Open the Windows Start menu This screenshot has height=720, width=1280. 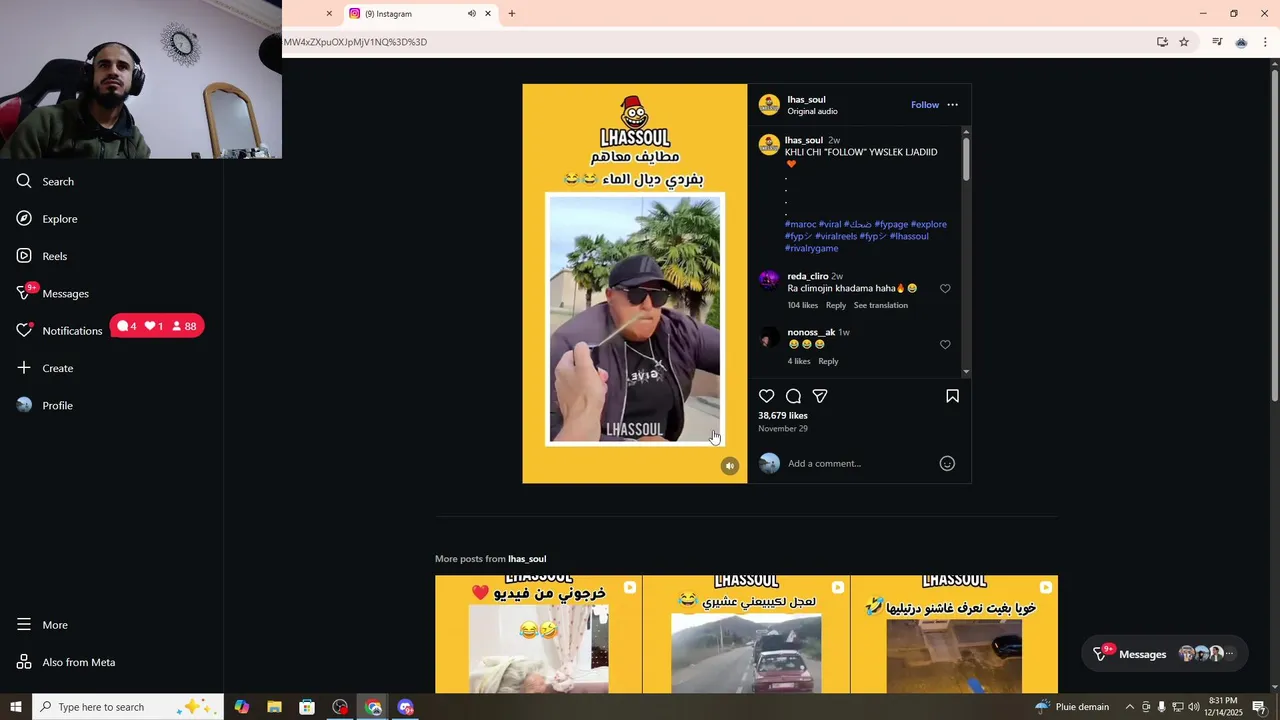[15, 707]
